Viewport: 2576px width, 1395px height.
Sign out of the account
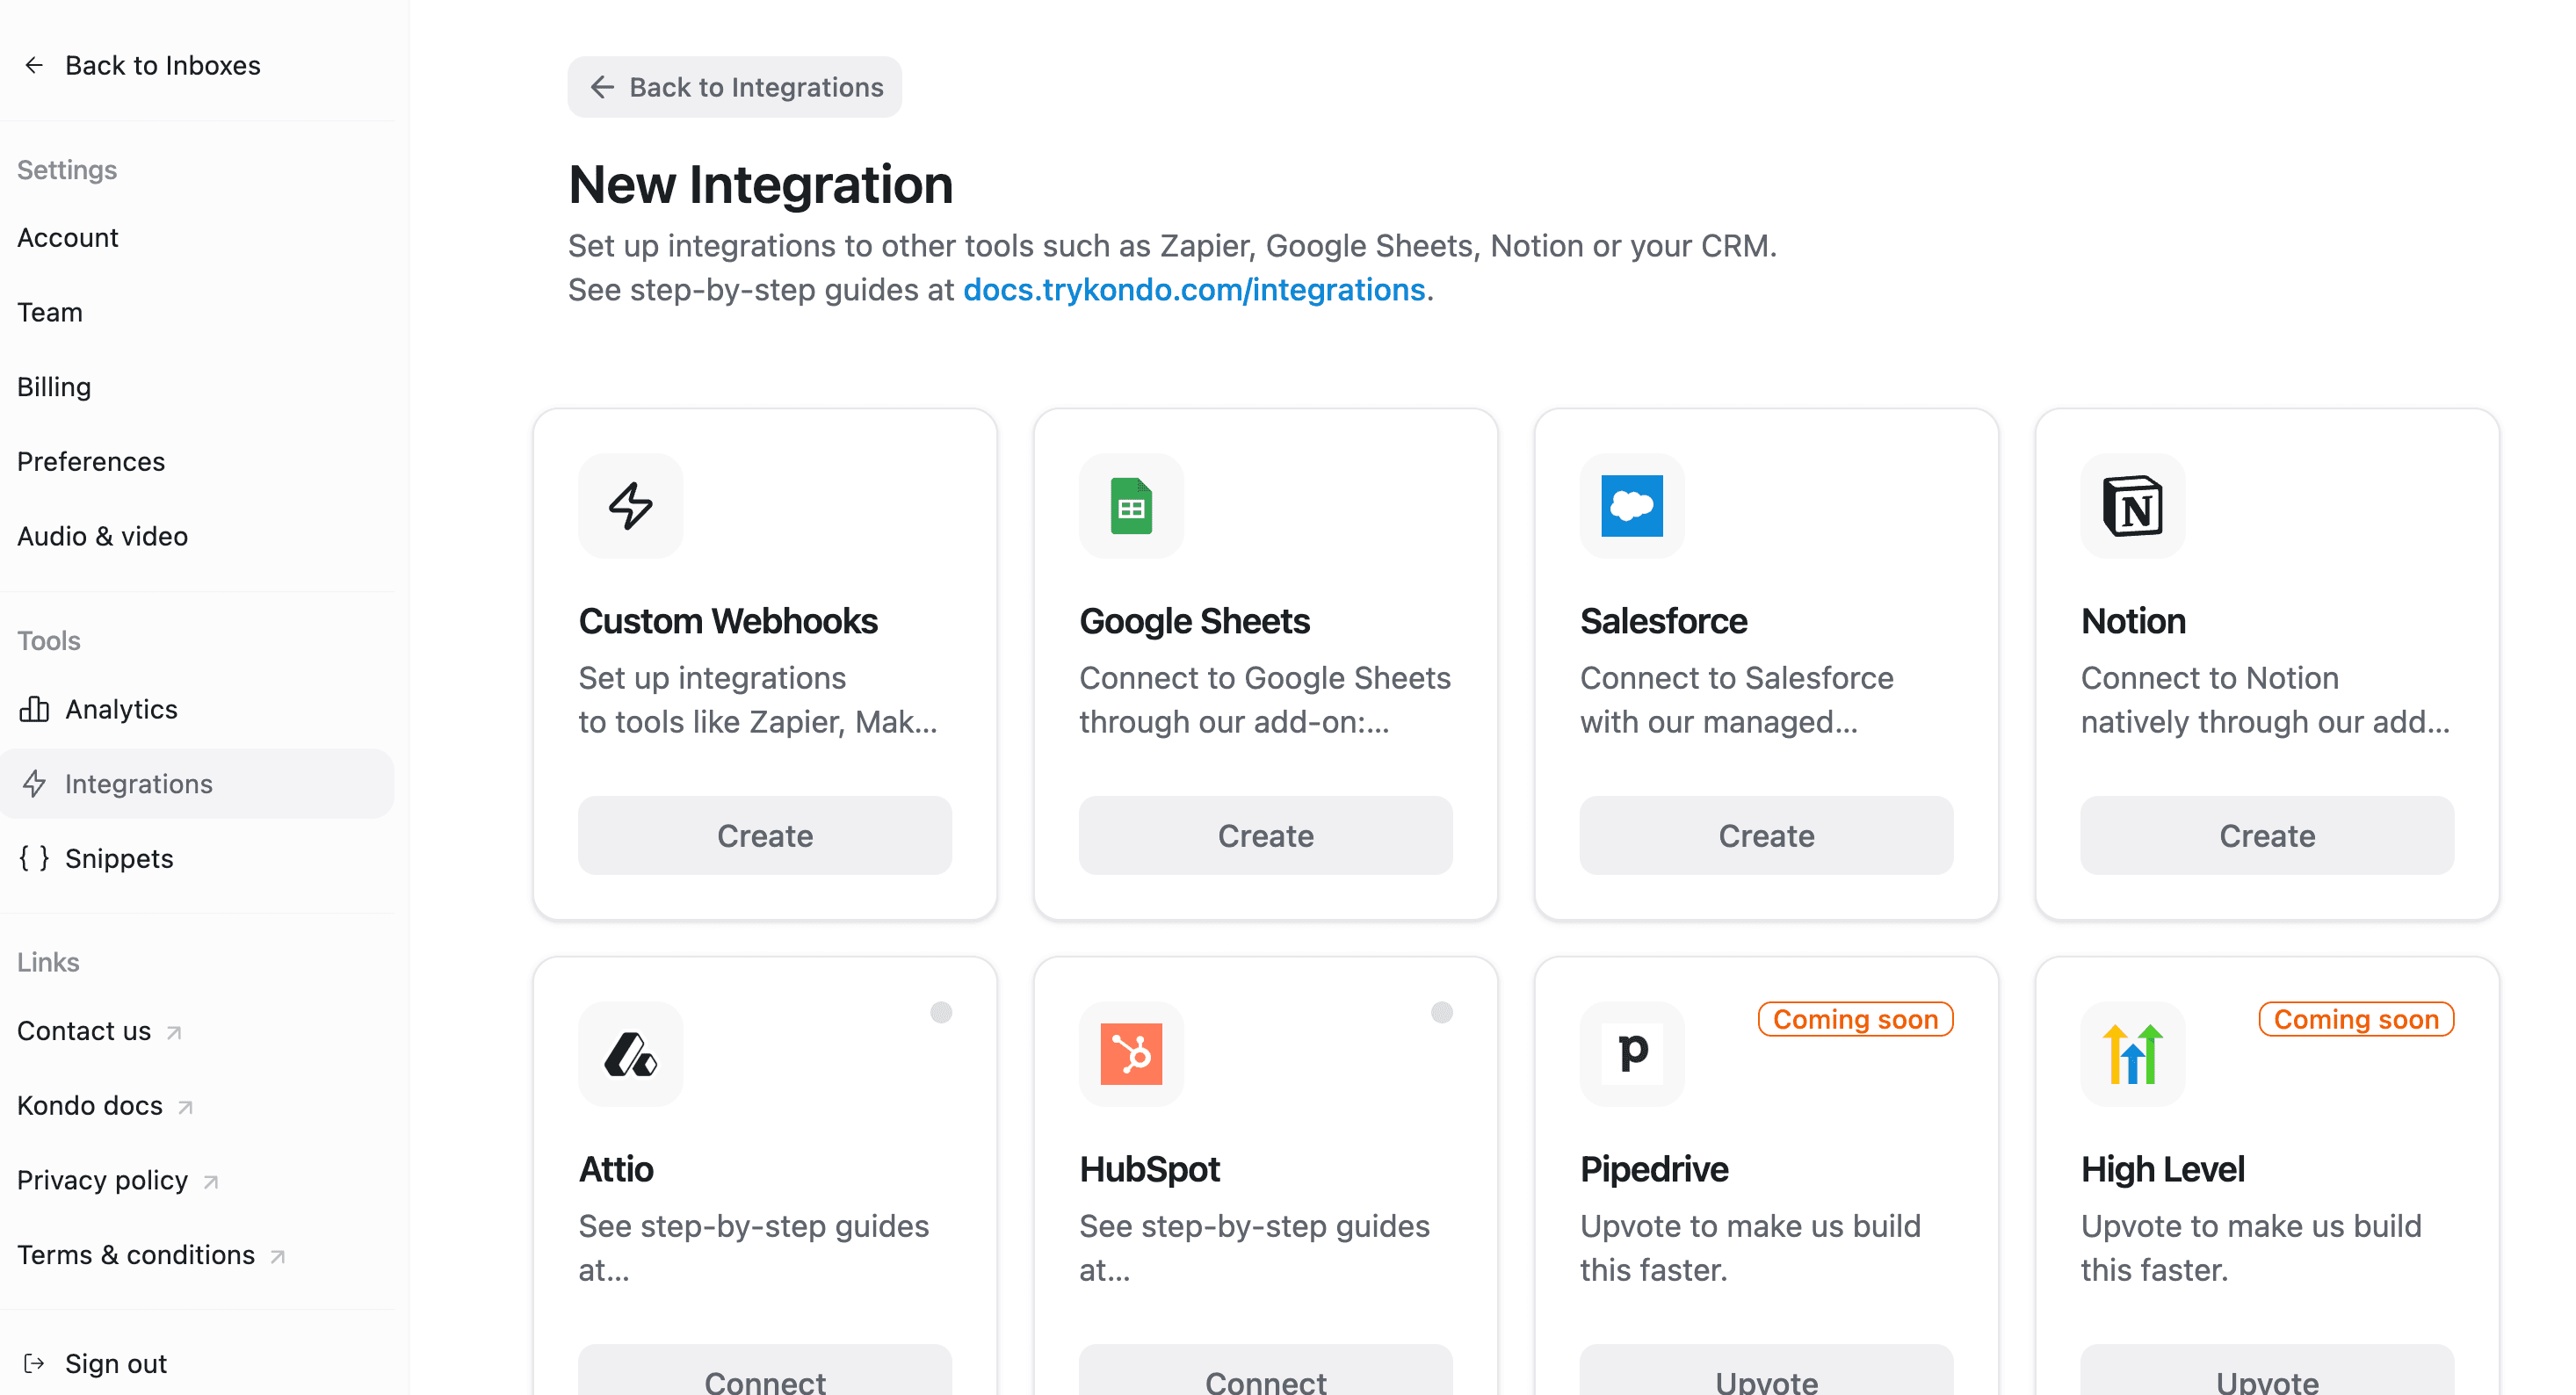pyautogui.click(x=95, y=1363)
